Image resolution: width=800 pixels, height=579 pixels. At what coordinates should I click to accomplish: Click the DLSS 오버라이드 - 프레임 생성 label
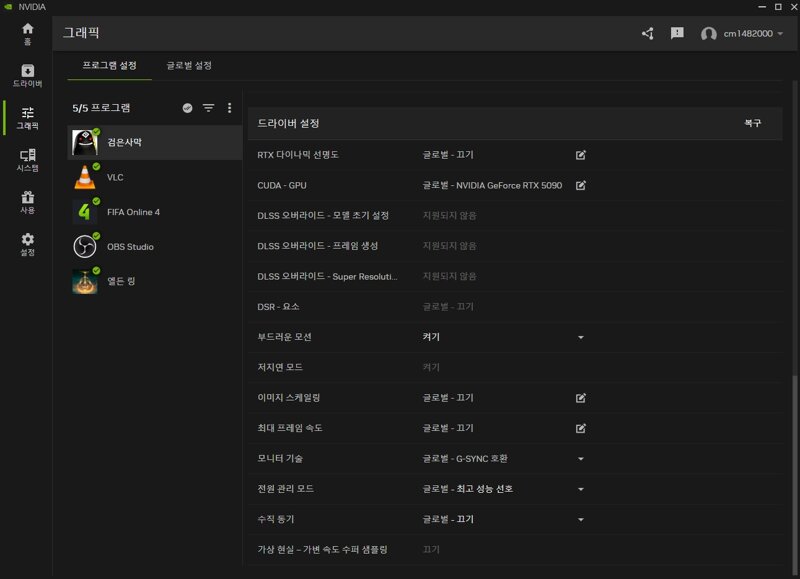click(x=317, y=246)
